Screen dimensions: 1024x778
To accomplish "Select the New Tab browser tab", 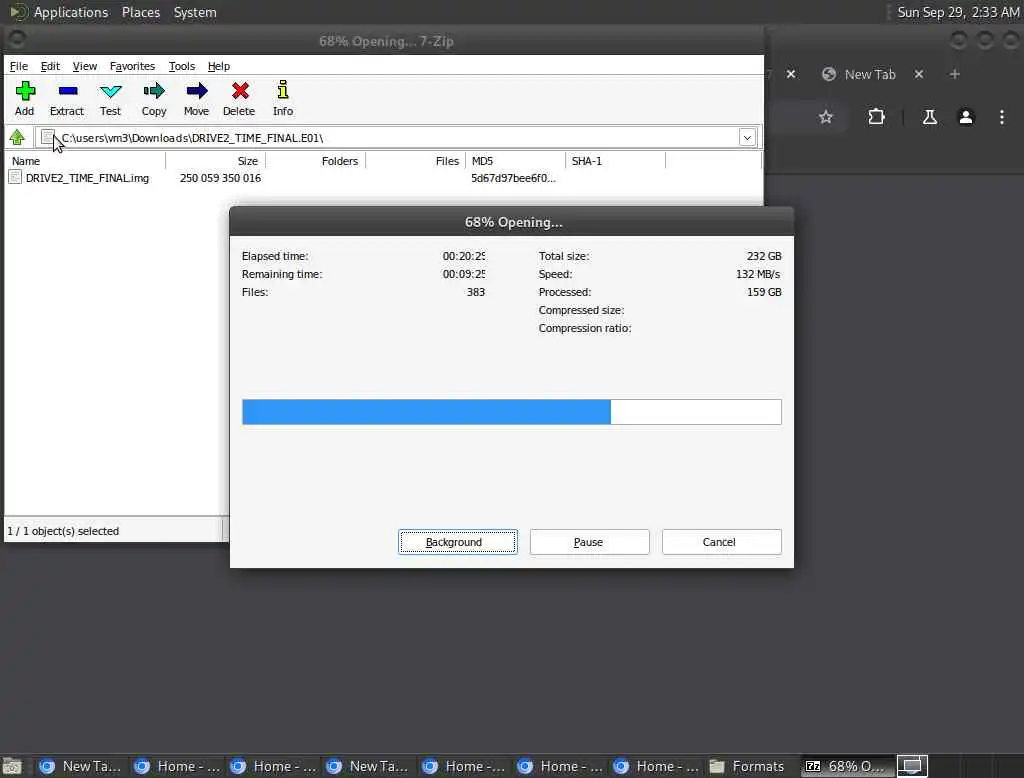I will coord(869,74).
